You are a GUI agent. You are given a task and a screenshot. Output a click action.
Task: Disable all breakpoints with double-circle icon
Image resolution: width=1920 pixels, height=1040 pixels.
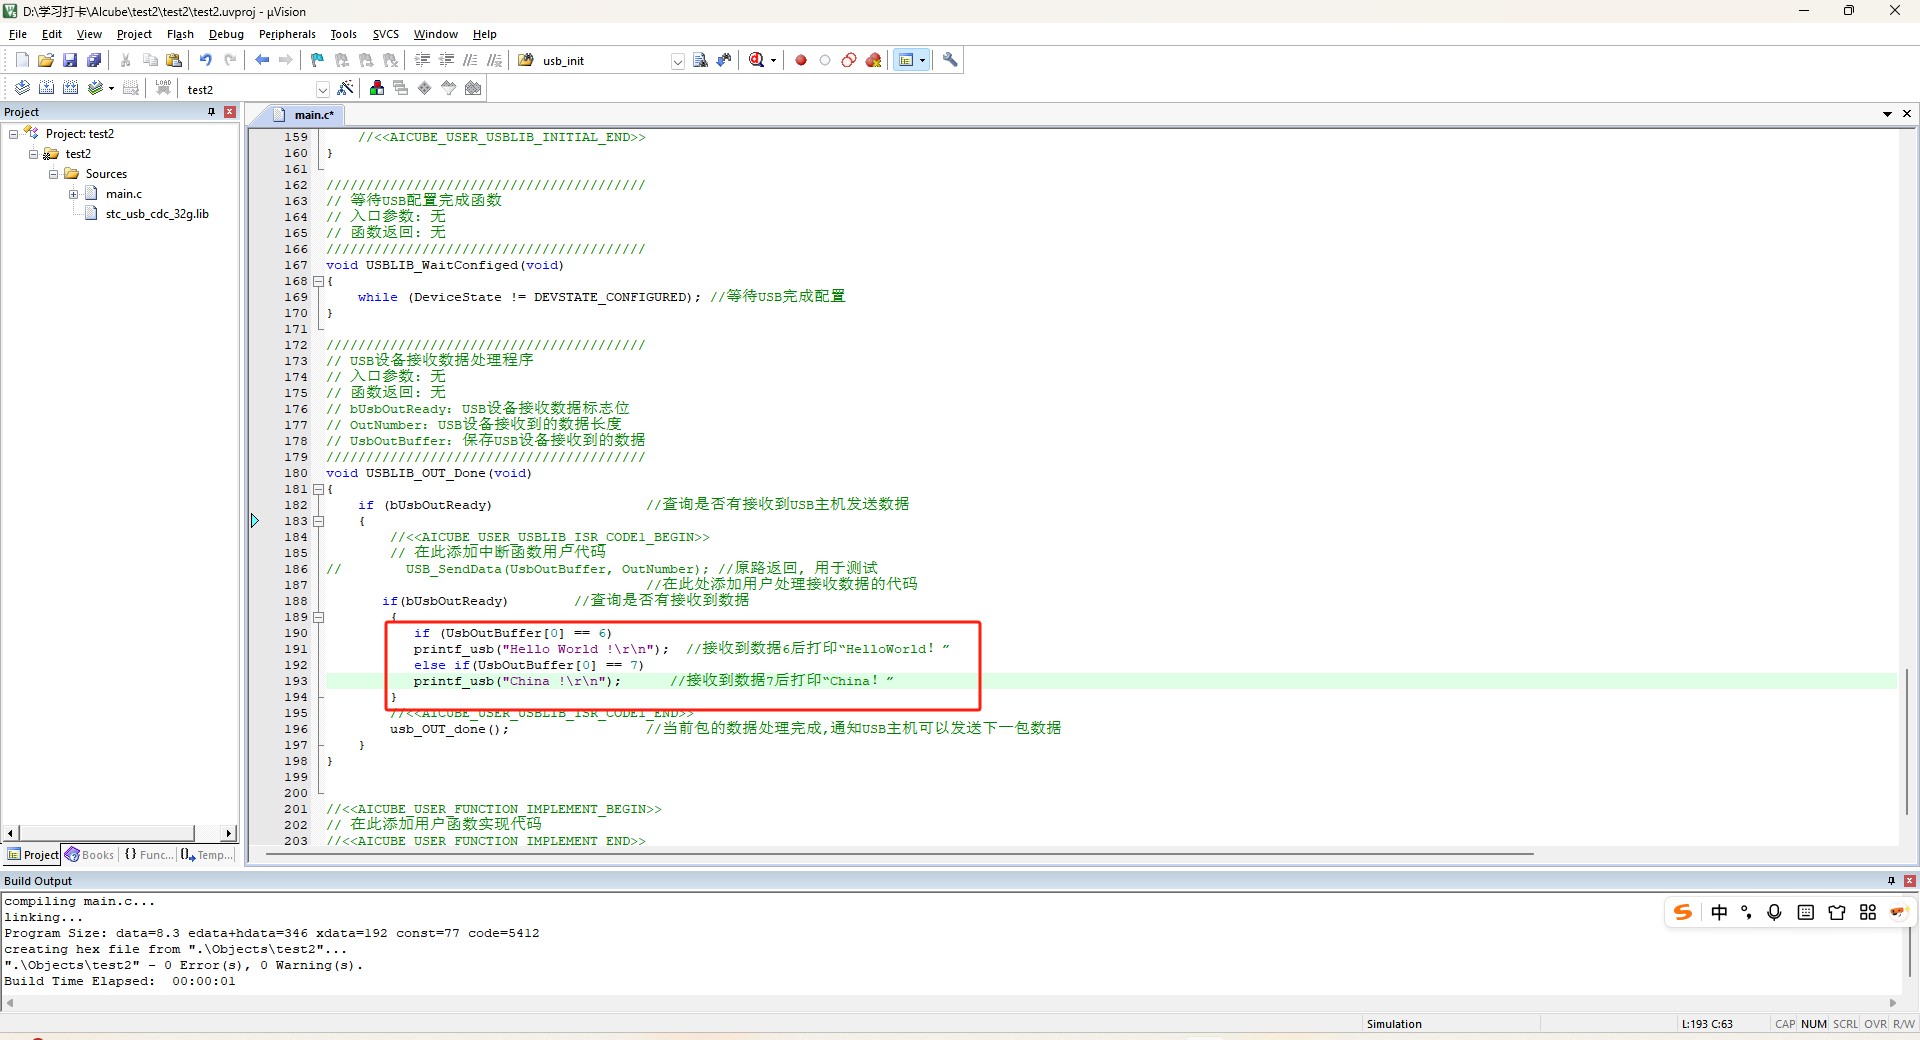[x=849, y=60]
